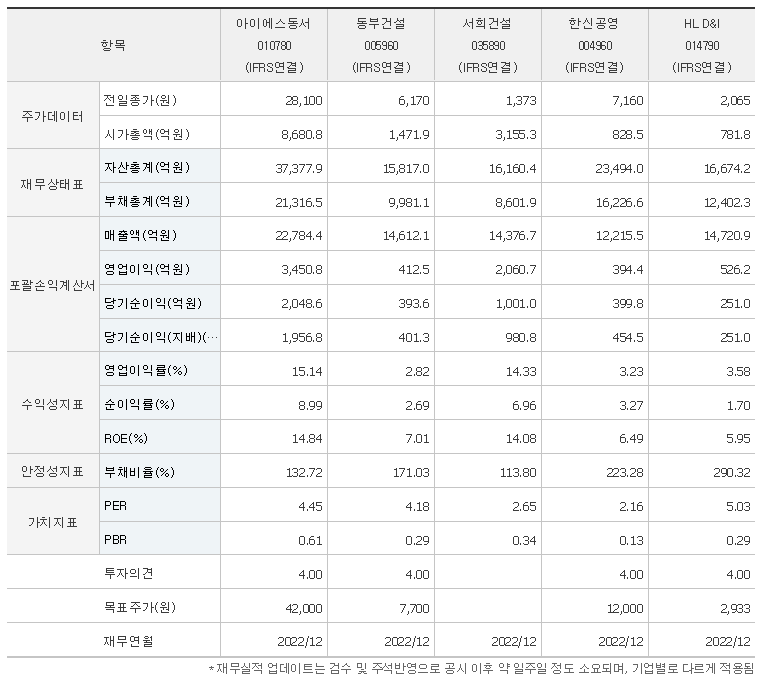
Task: Select the 목표주가(원) row label
Action: (139, 607)
